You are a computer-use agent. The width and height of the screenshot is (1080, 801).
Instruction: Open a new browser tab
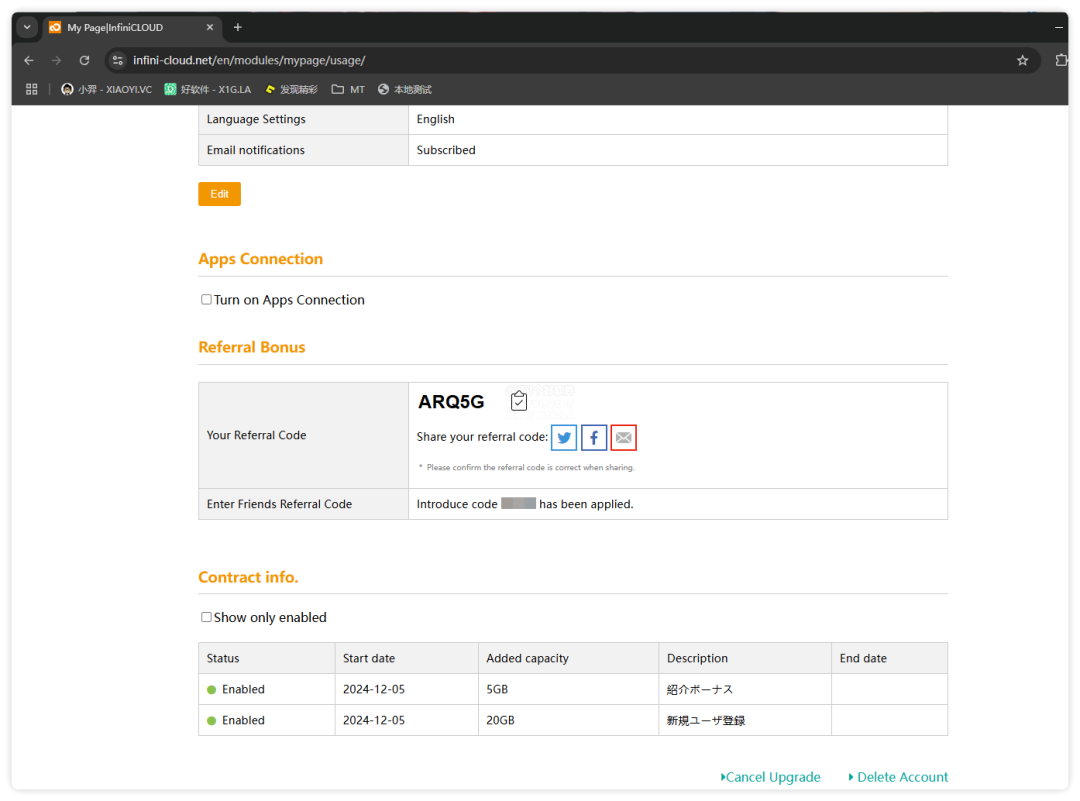[x=238, y=27]
